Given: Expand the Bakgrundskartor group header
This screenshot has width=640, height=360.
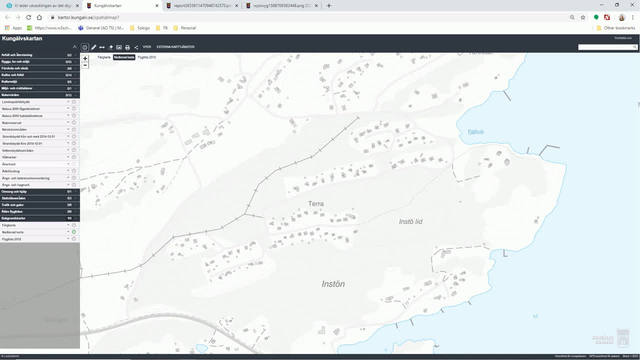Looking at the screenshot, I should (x=40, y=218).
